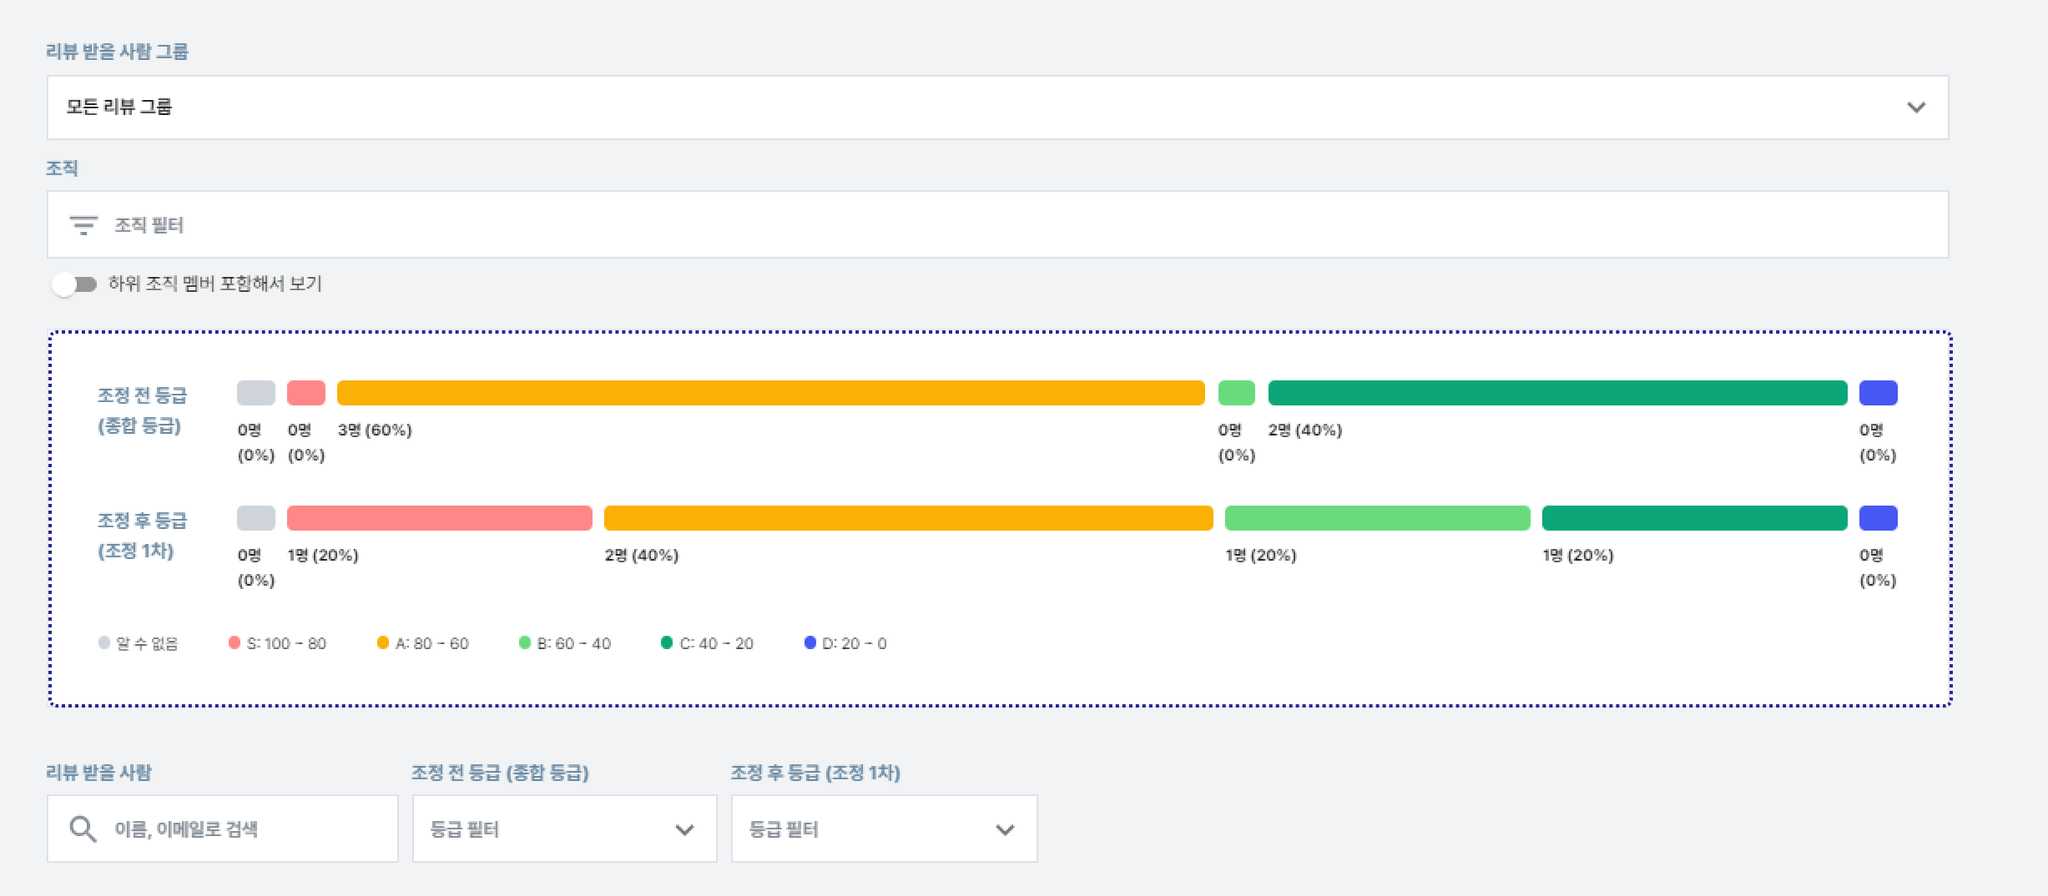This screenshot has height=896, width=2048.
Task: Open the 모든 리뷰 그룹 dropdown
Action: pos(997,107)
